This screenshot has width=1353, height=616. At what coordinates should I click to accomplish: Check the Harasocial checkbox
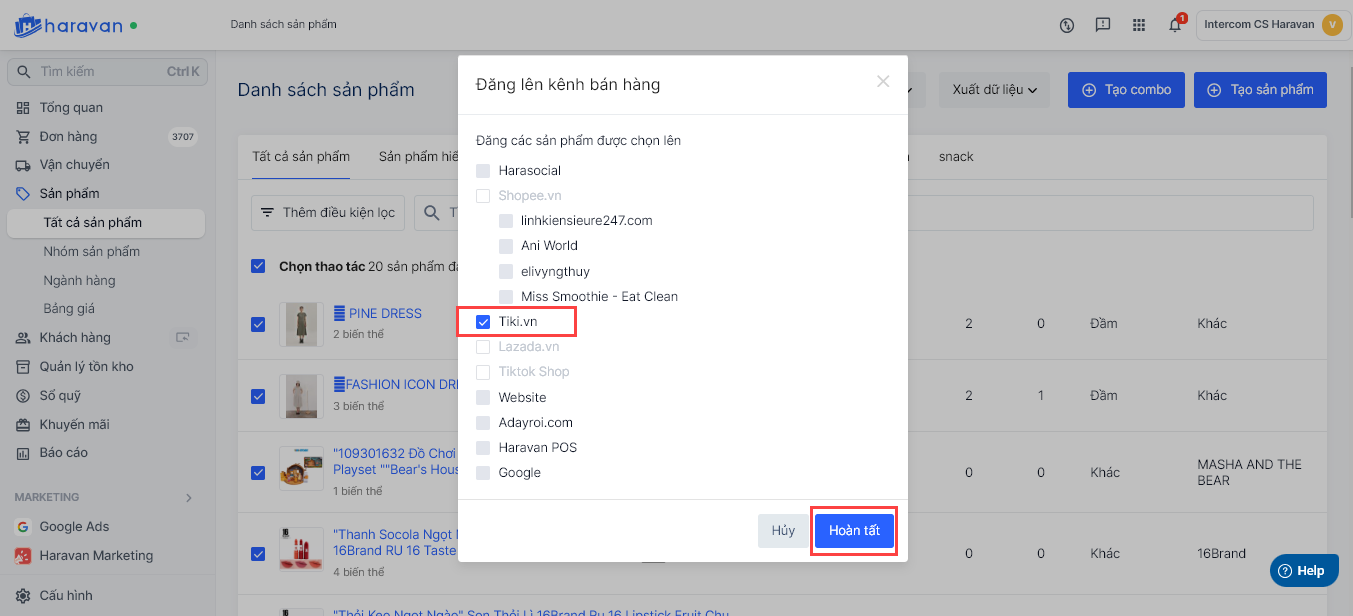484,171
